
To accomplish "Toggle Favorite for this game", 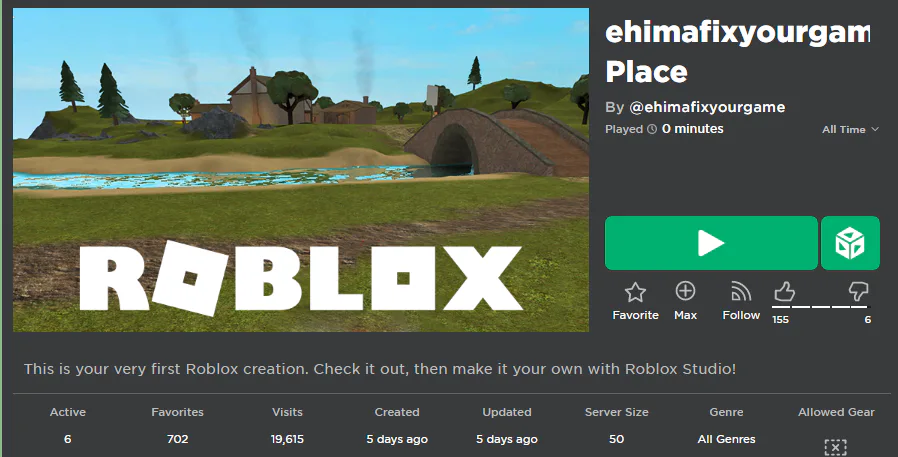I will point(635,301).
